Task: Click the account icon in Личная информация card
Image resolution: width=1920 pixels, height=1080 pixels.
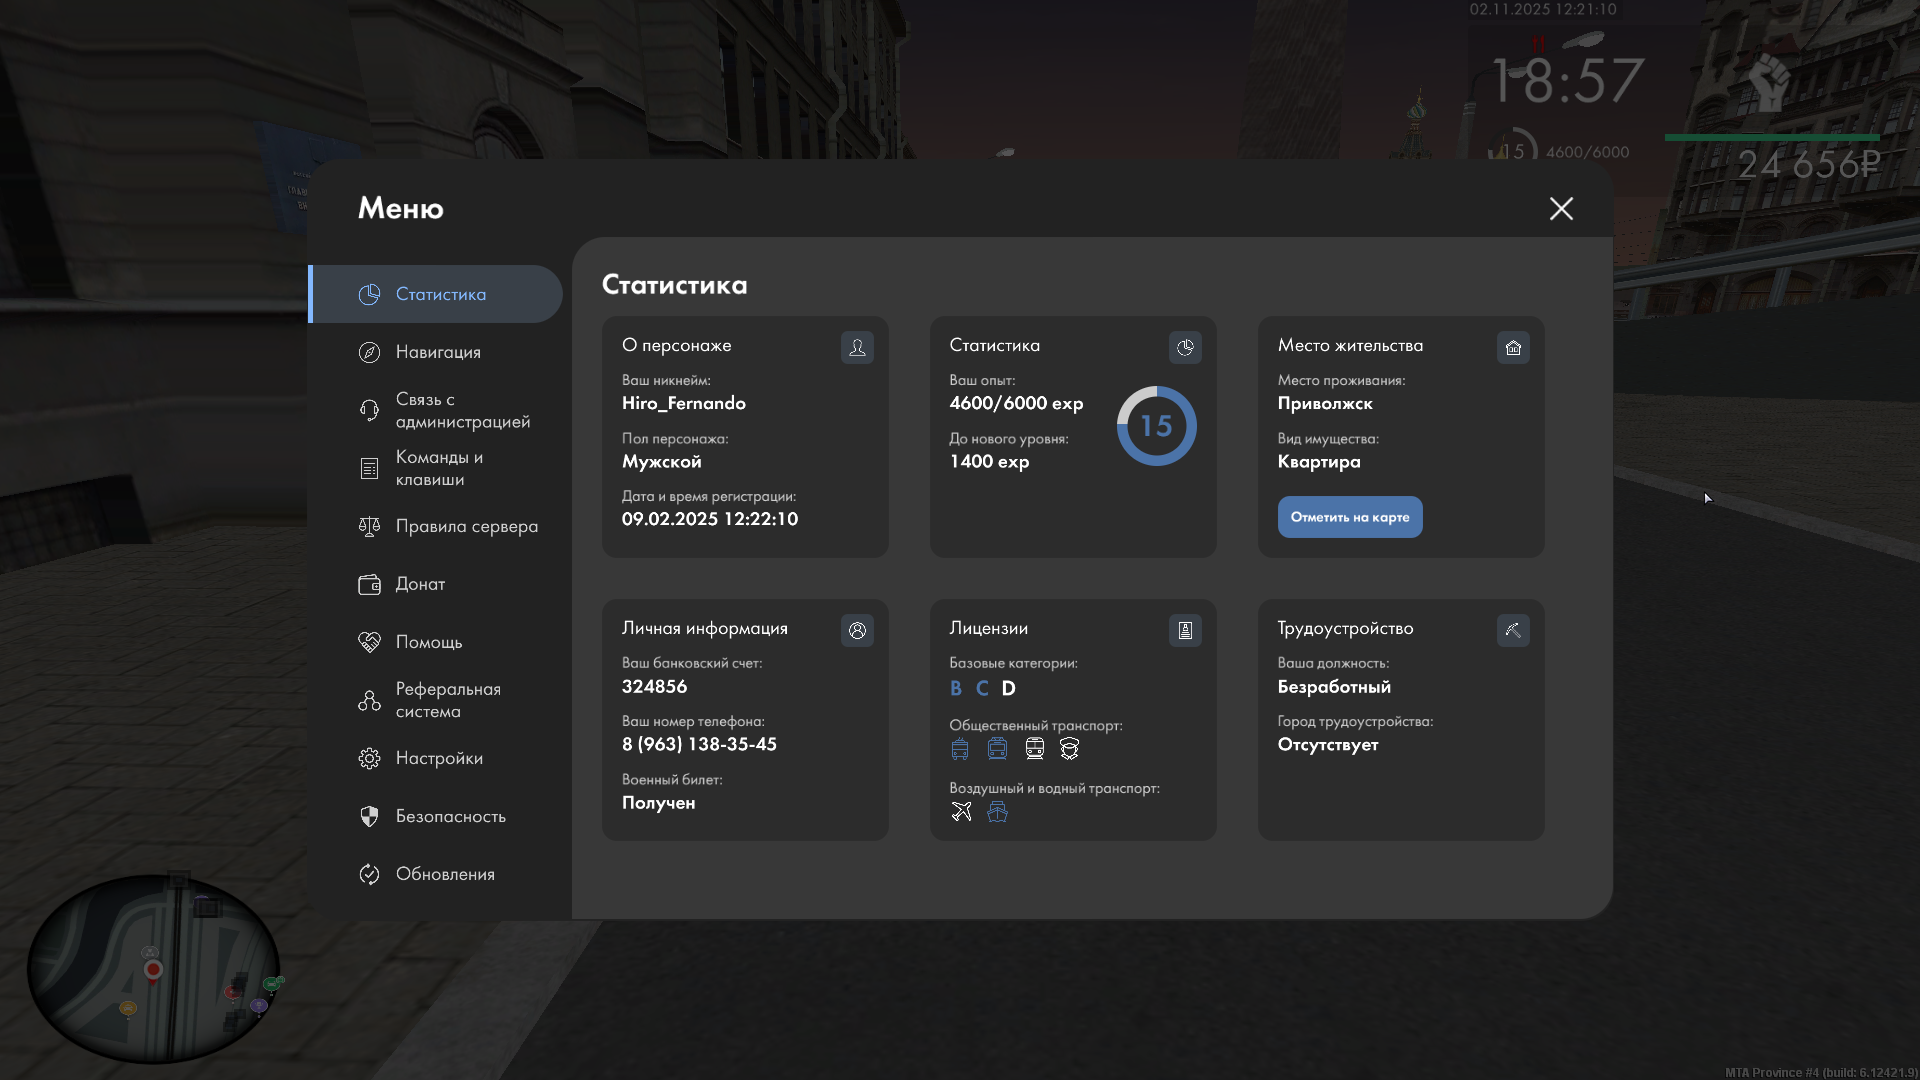Action: (x=857, y=630)
